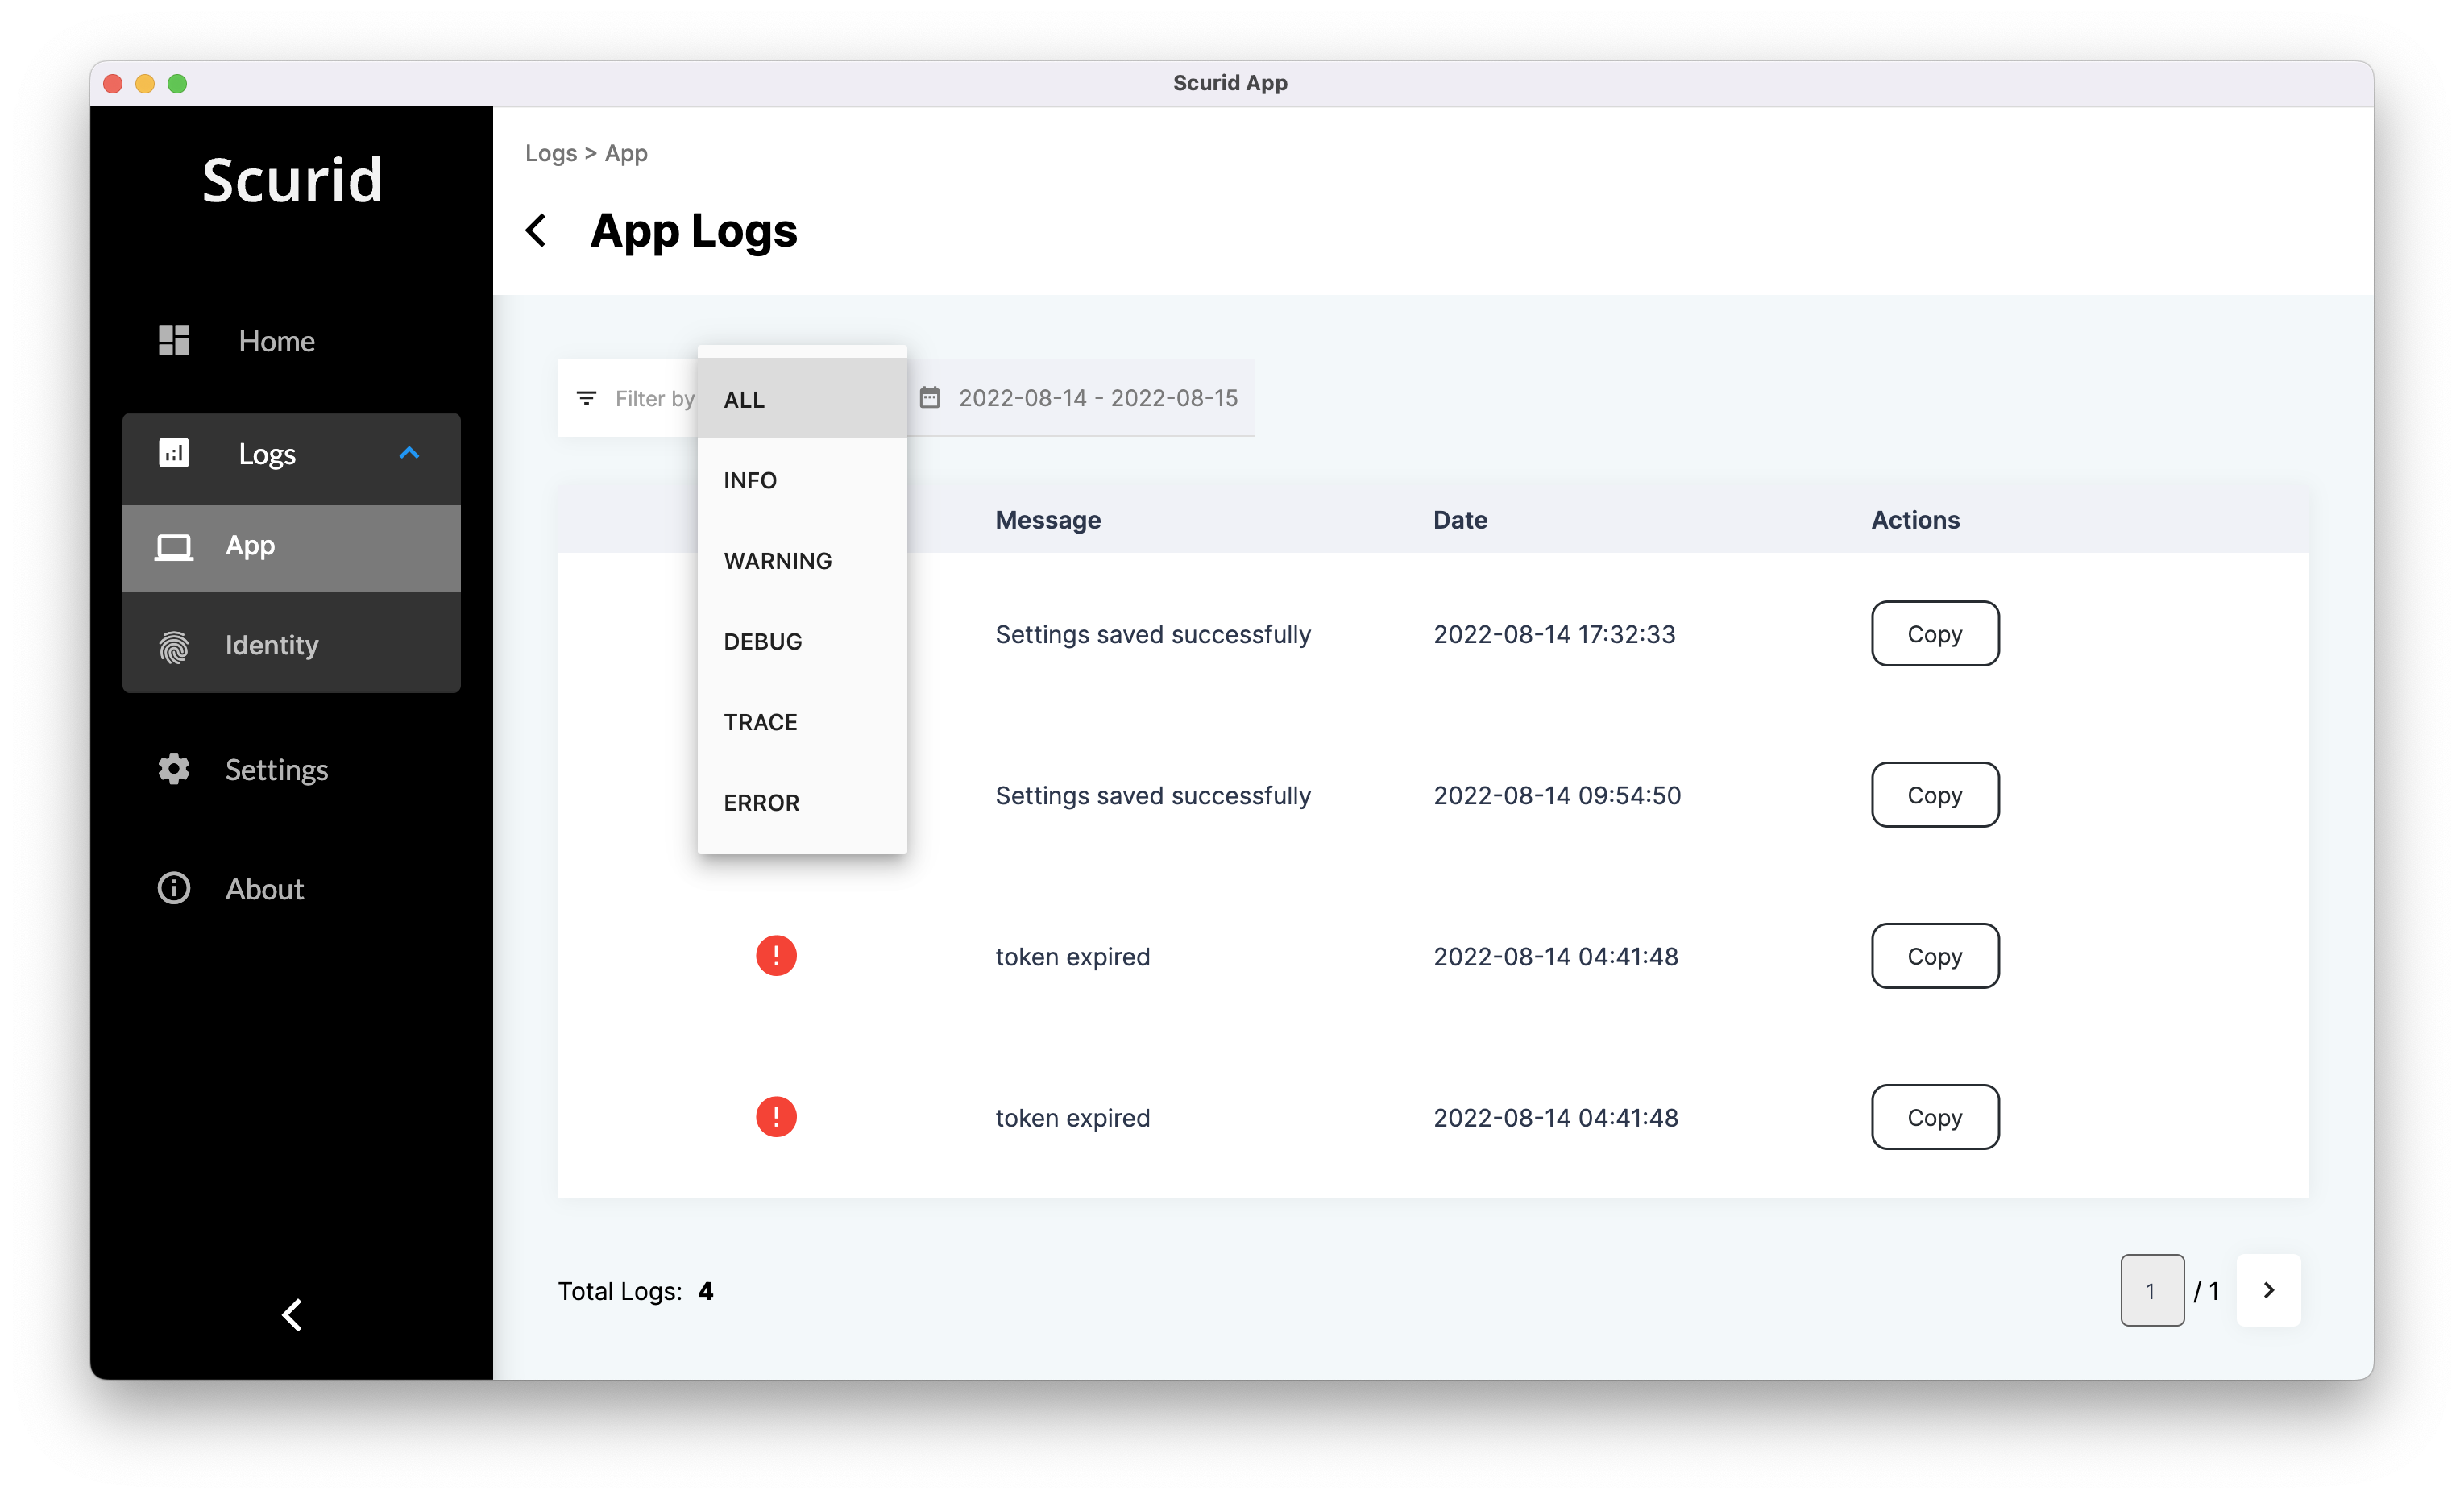Click the Home dashboard icon in sidebar
The image size is (2464, 1499).
[x=174, y=340]
